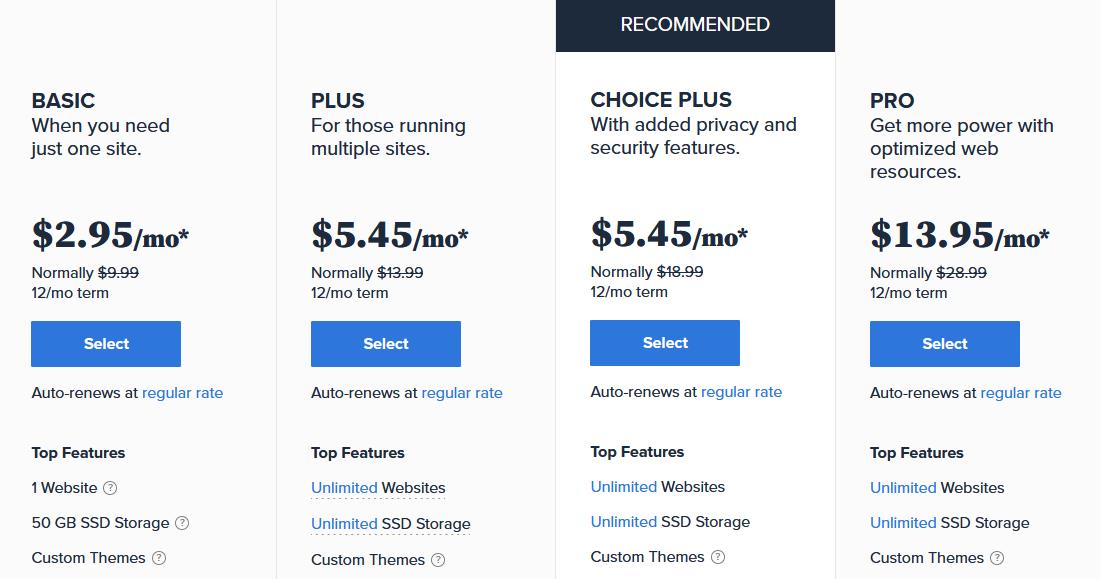
Task: Click Unlimited SSD Storage in Pro plan
Action: pos(949,523)
